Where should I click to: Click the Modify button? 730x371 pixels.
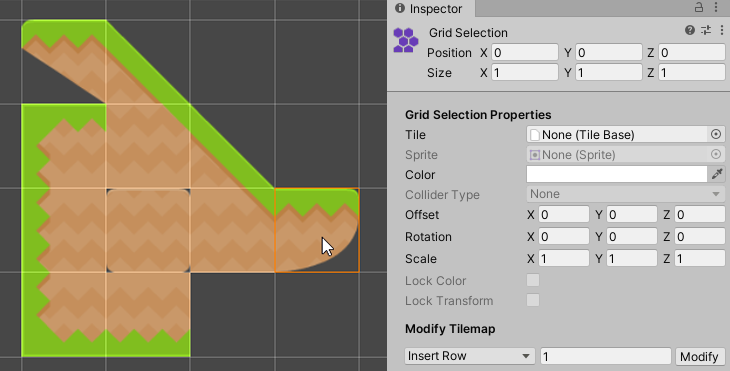(699, 357)
